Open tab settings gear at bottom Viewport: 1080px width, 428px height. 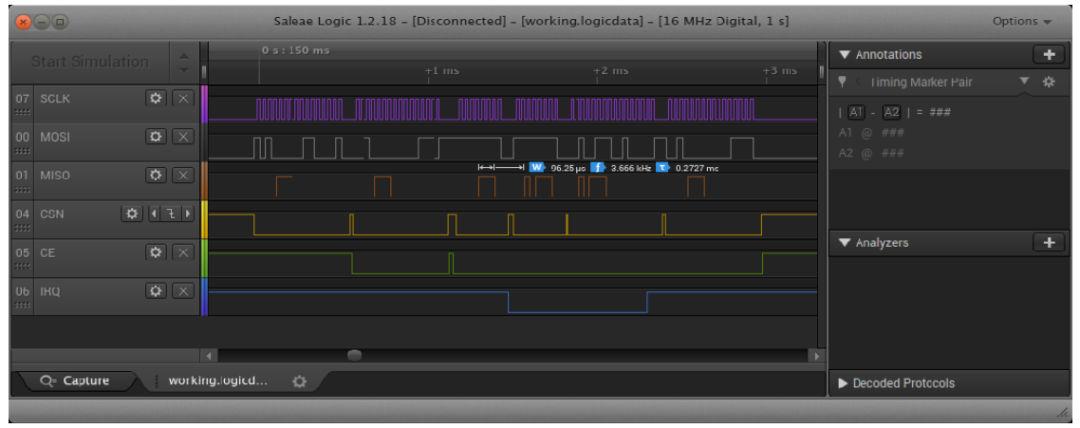pos(299,381)
